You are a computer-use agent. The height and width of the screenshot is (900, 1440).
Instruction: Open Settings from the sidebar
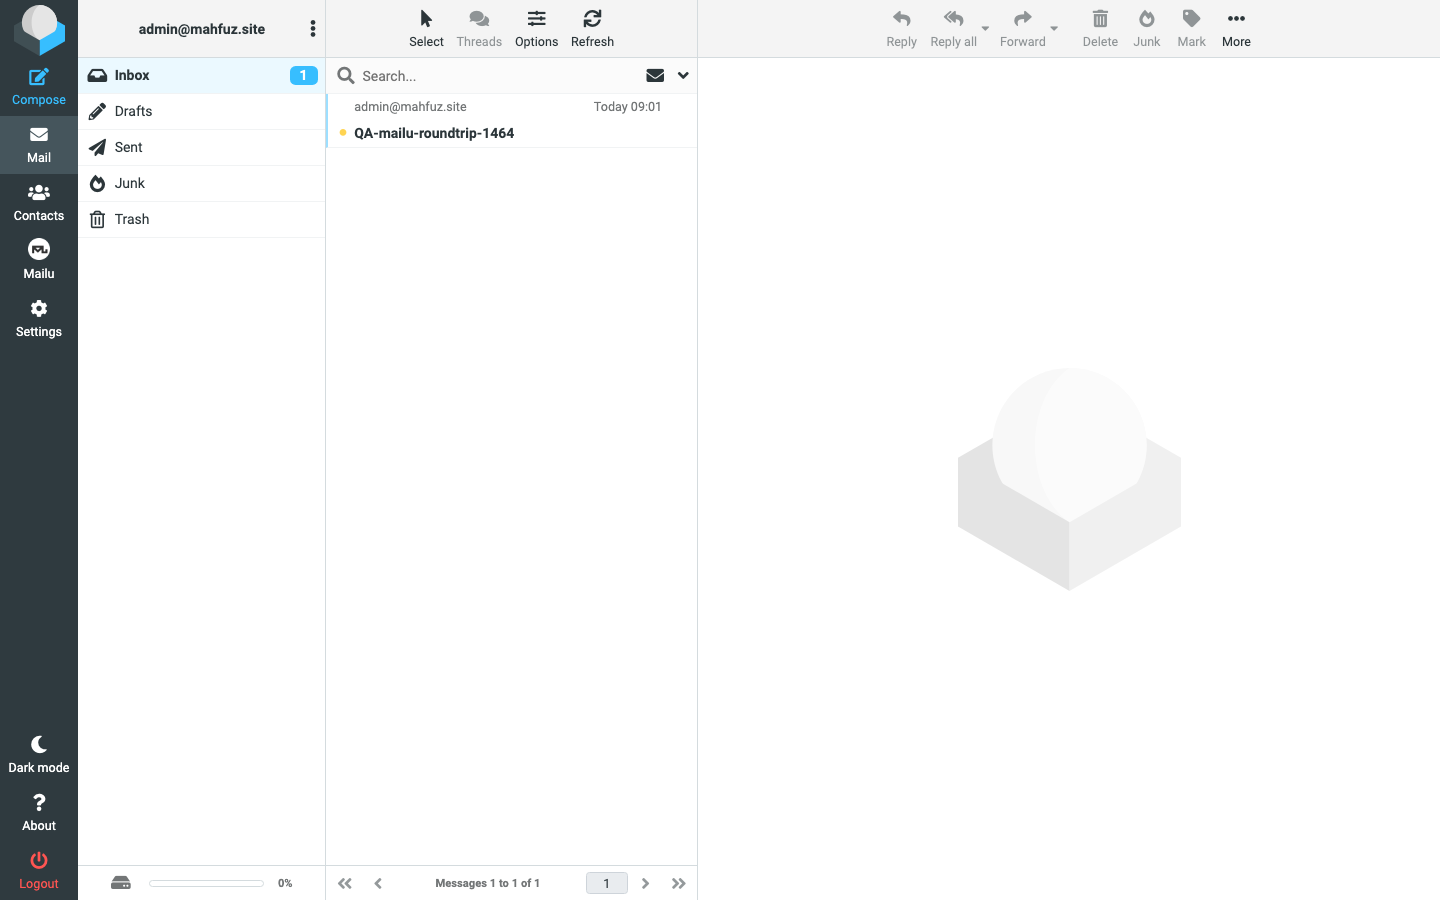point(39,319)
